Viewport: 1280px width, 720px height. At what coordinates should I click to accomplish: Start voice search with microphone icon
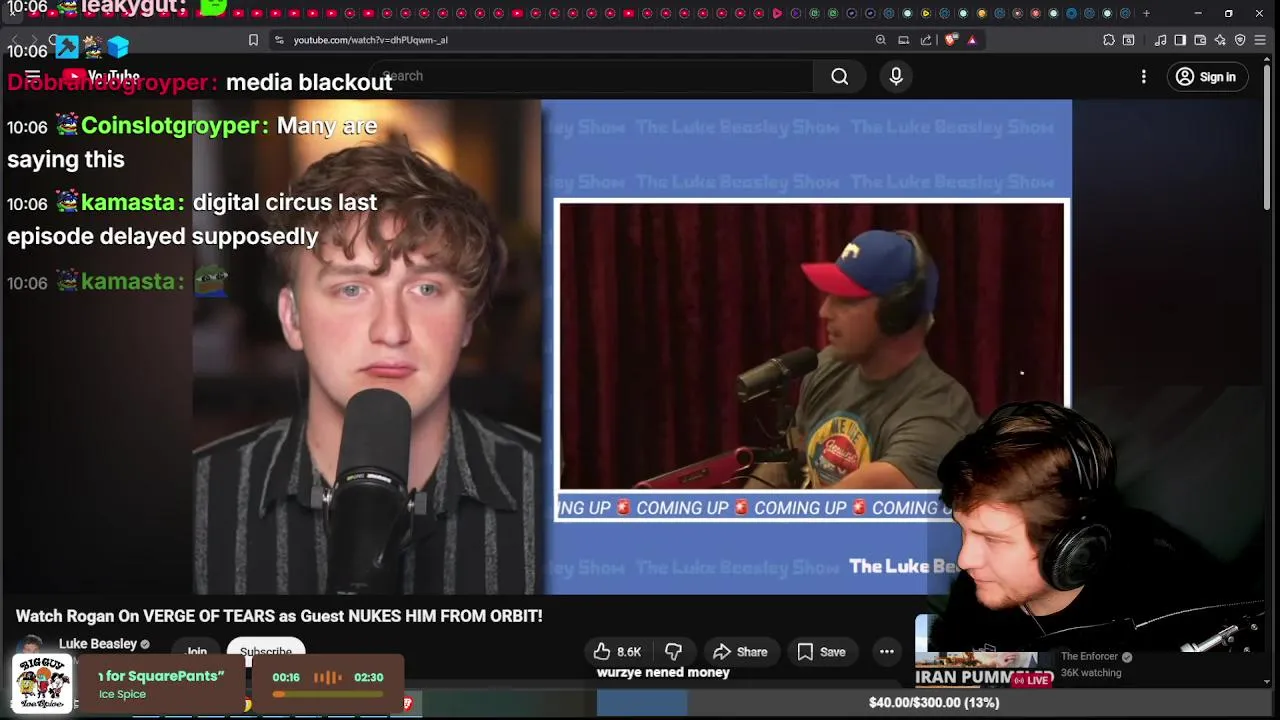pos(896,76)
